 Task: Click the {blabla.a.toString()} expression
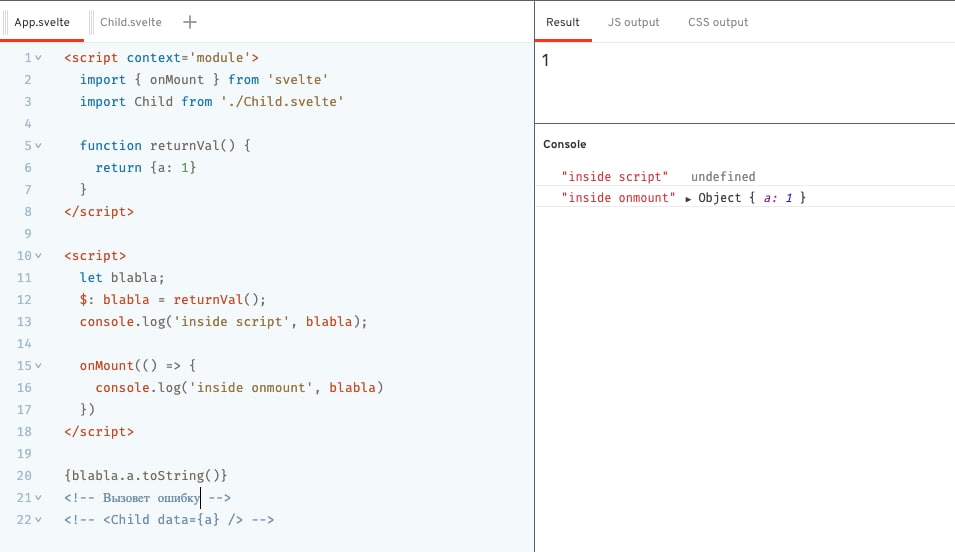(x=146, y=476)
